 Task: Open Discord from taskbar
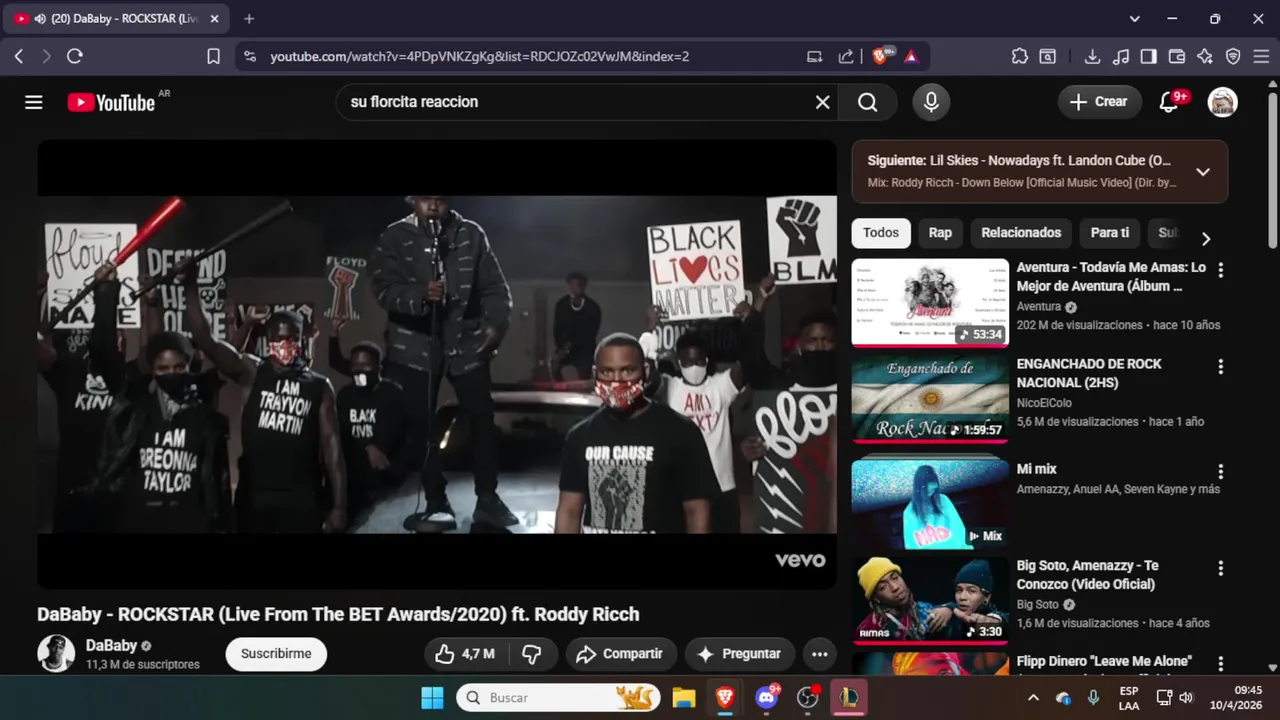pyautogui.click(x=767, y=698)
